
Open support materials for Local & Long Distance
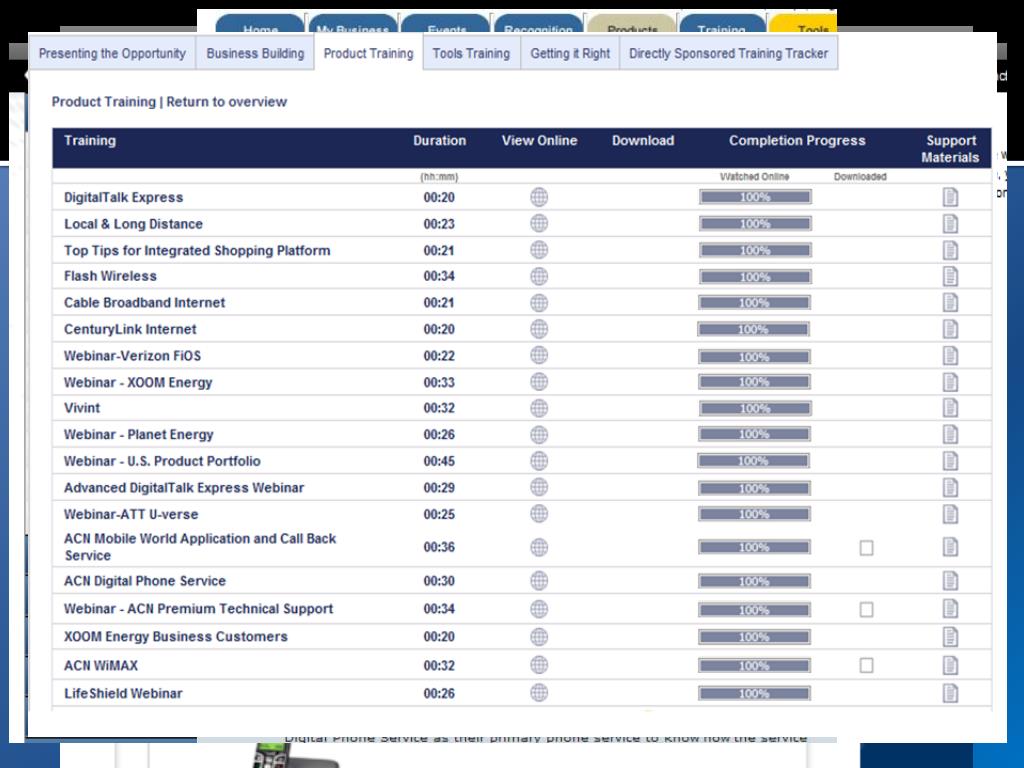(950, 224)
